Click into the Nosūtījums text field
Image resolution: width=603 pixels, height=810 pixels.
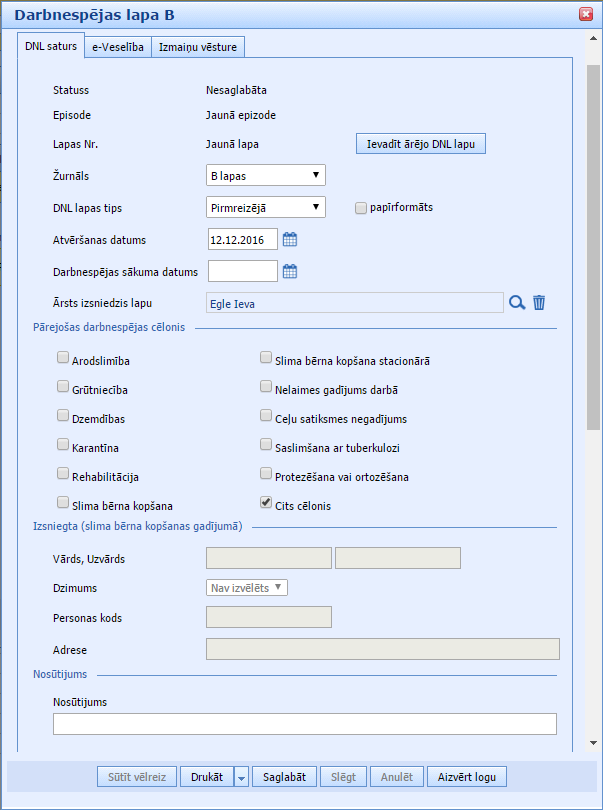304,724
